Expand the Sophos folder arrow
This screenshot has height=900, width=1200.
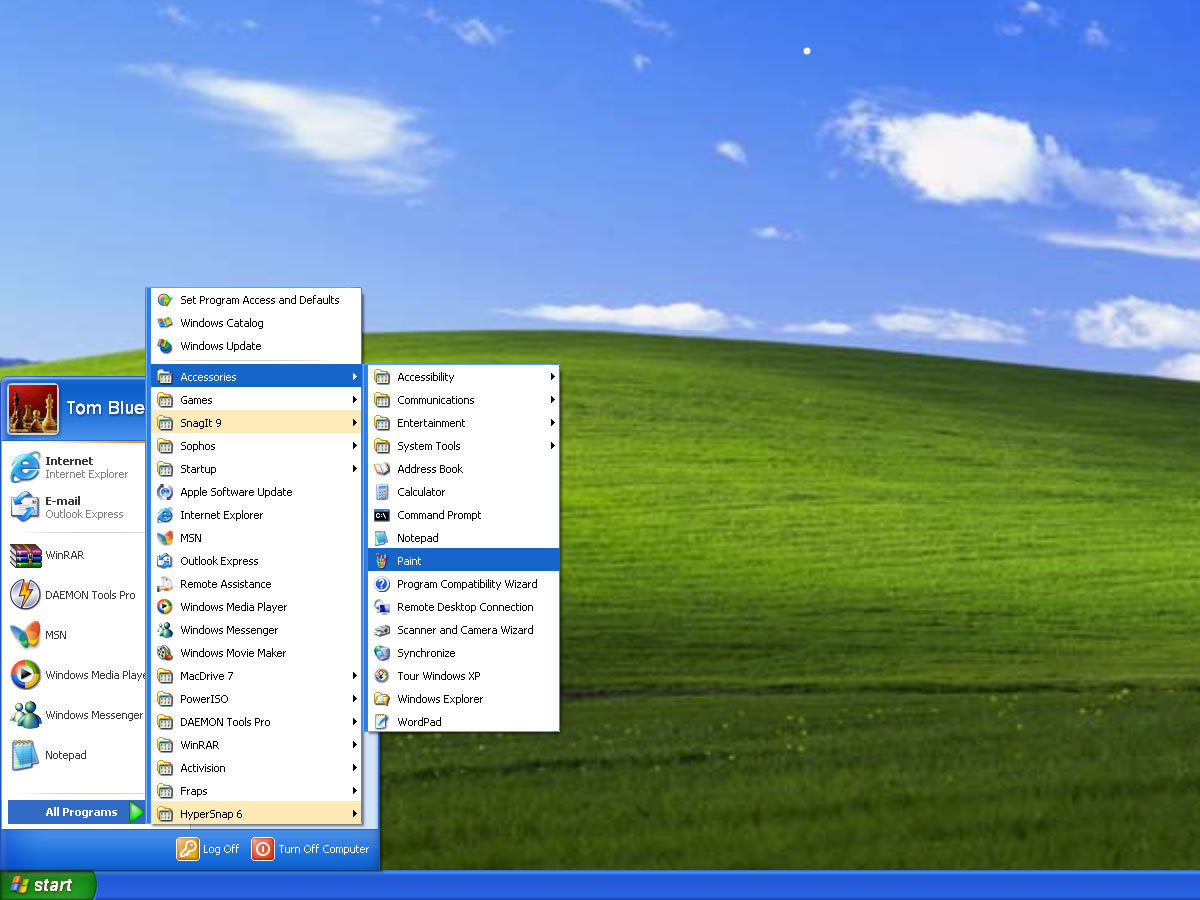point(354,446)
